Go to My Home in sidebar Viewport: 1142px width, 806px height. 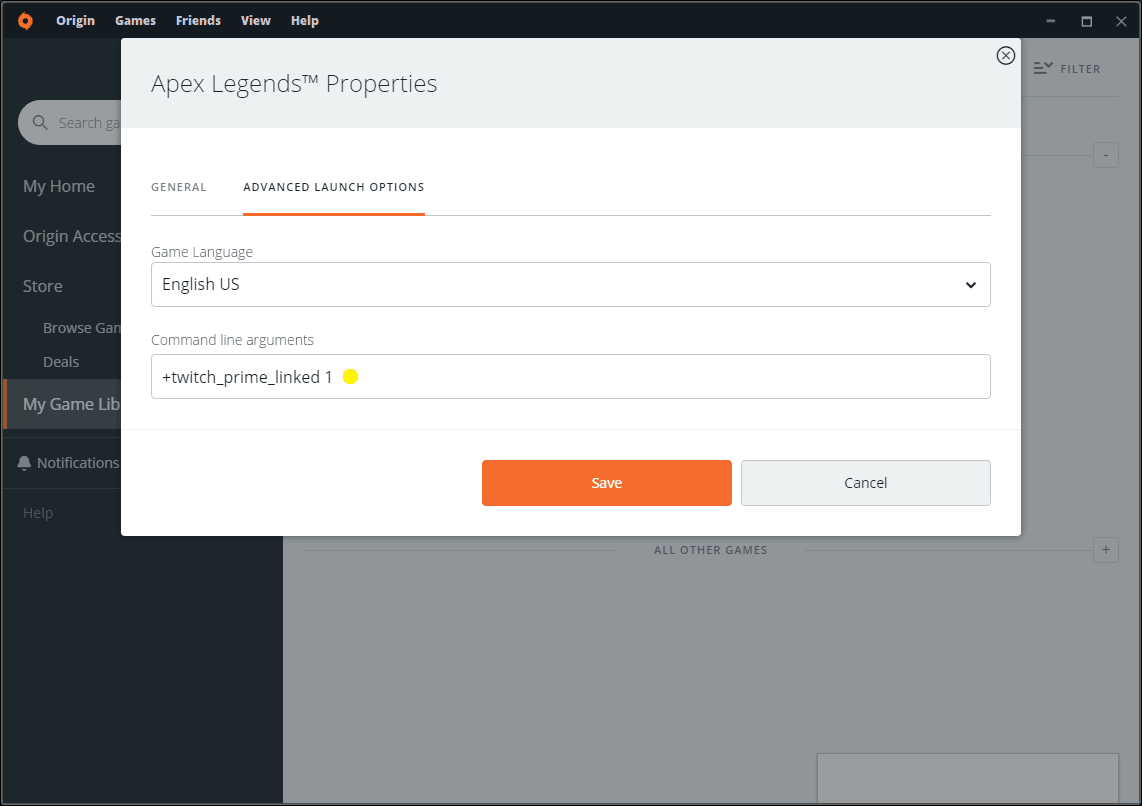tap(59, 186)
